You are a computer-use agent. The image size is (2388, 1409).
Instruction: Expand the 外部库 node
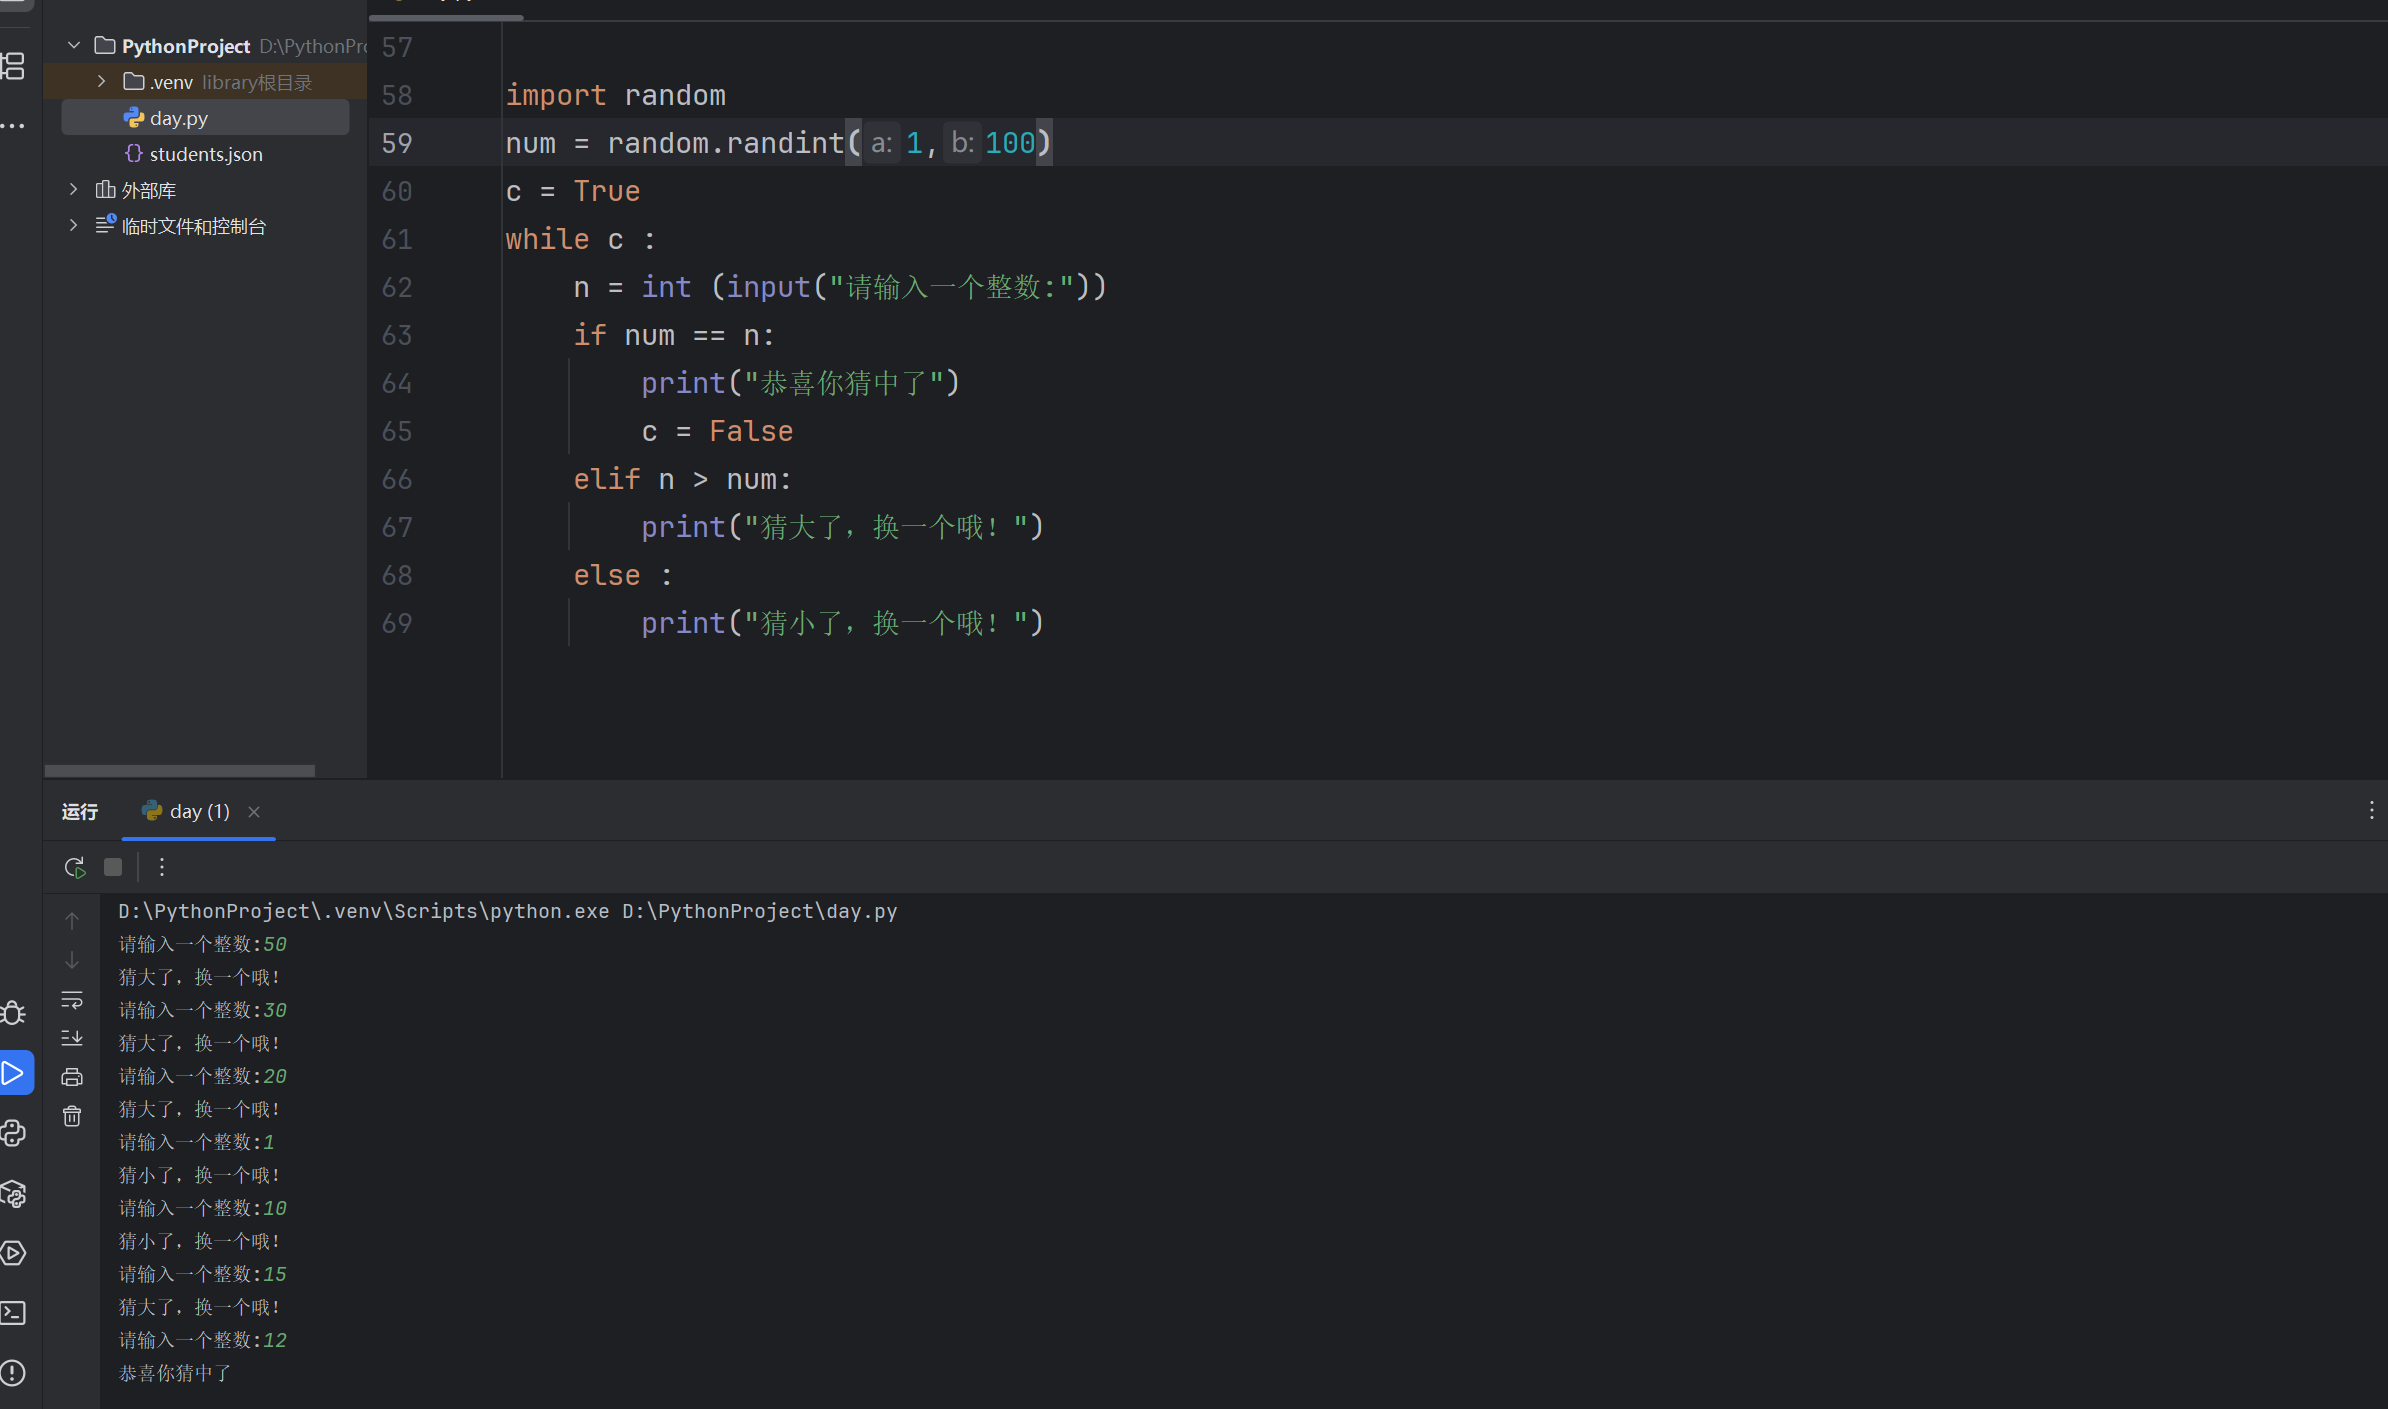(x=72, y=188)
